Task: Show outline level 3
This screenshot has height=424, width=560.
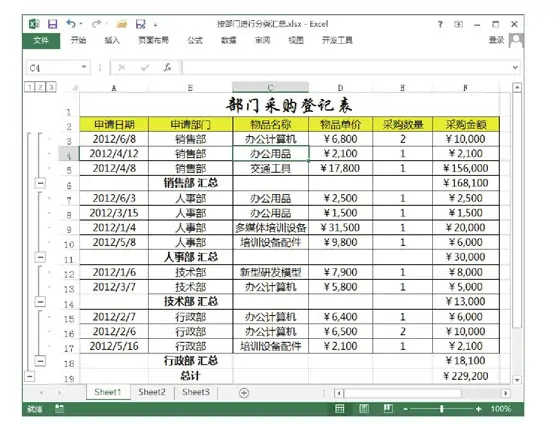Action: point(51,87)
